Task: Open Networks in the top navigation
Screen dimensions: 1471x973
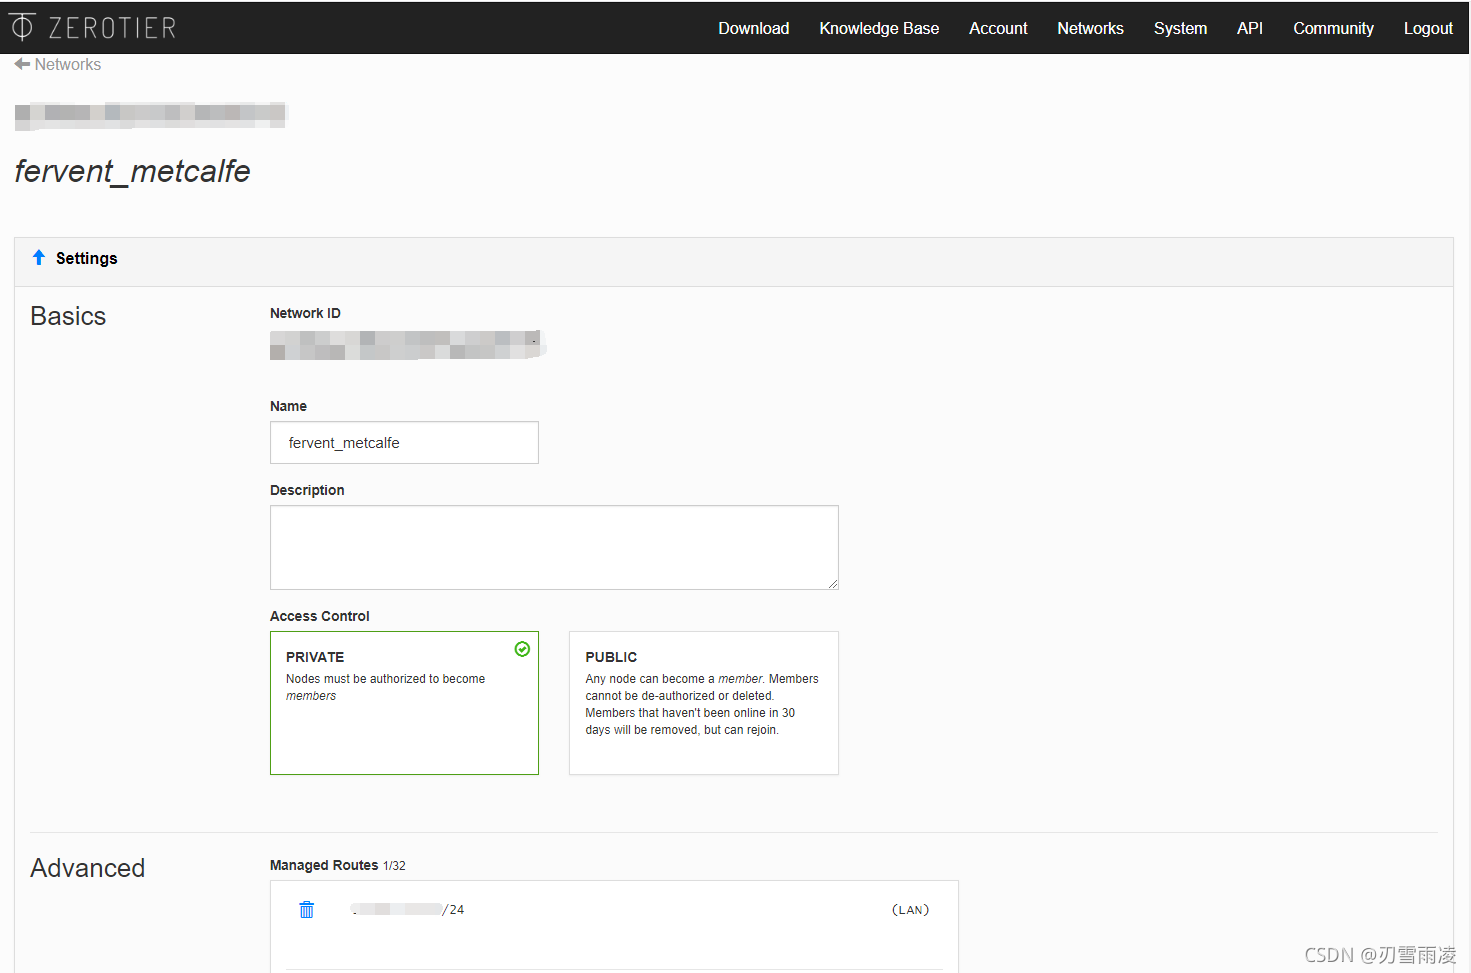Action: (1090, 28)
